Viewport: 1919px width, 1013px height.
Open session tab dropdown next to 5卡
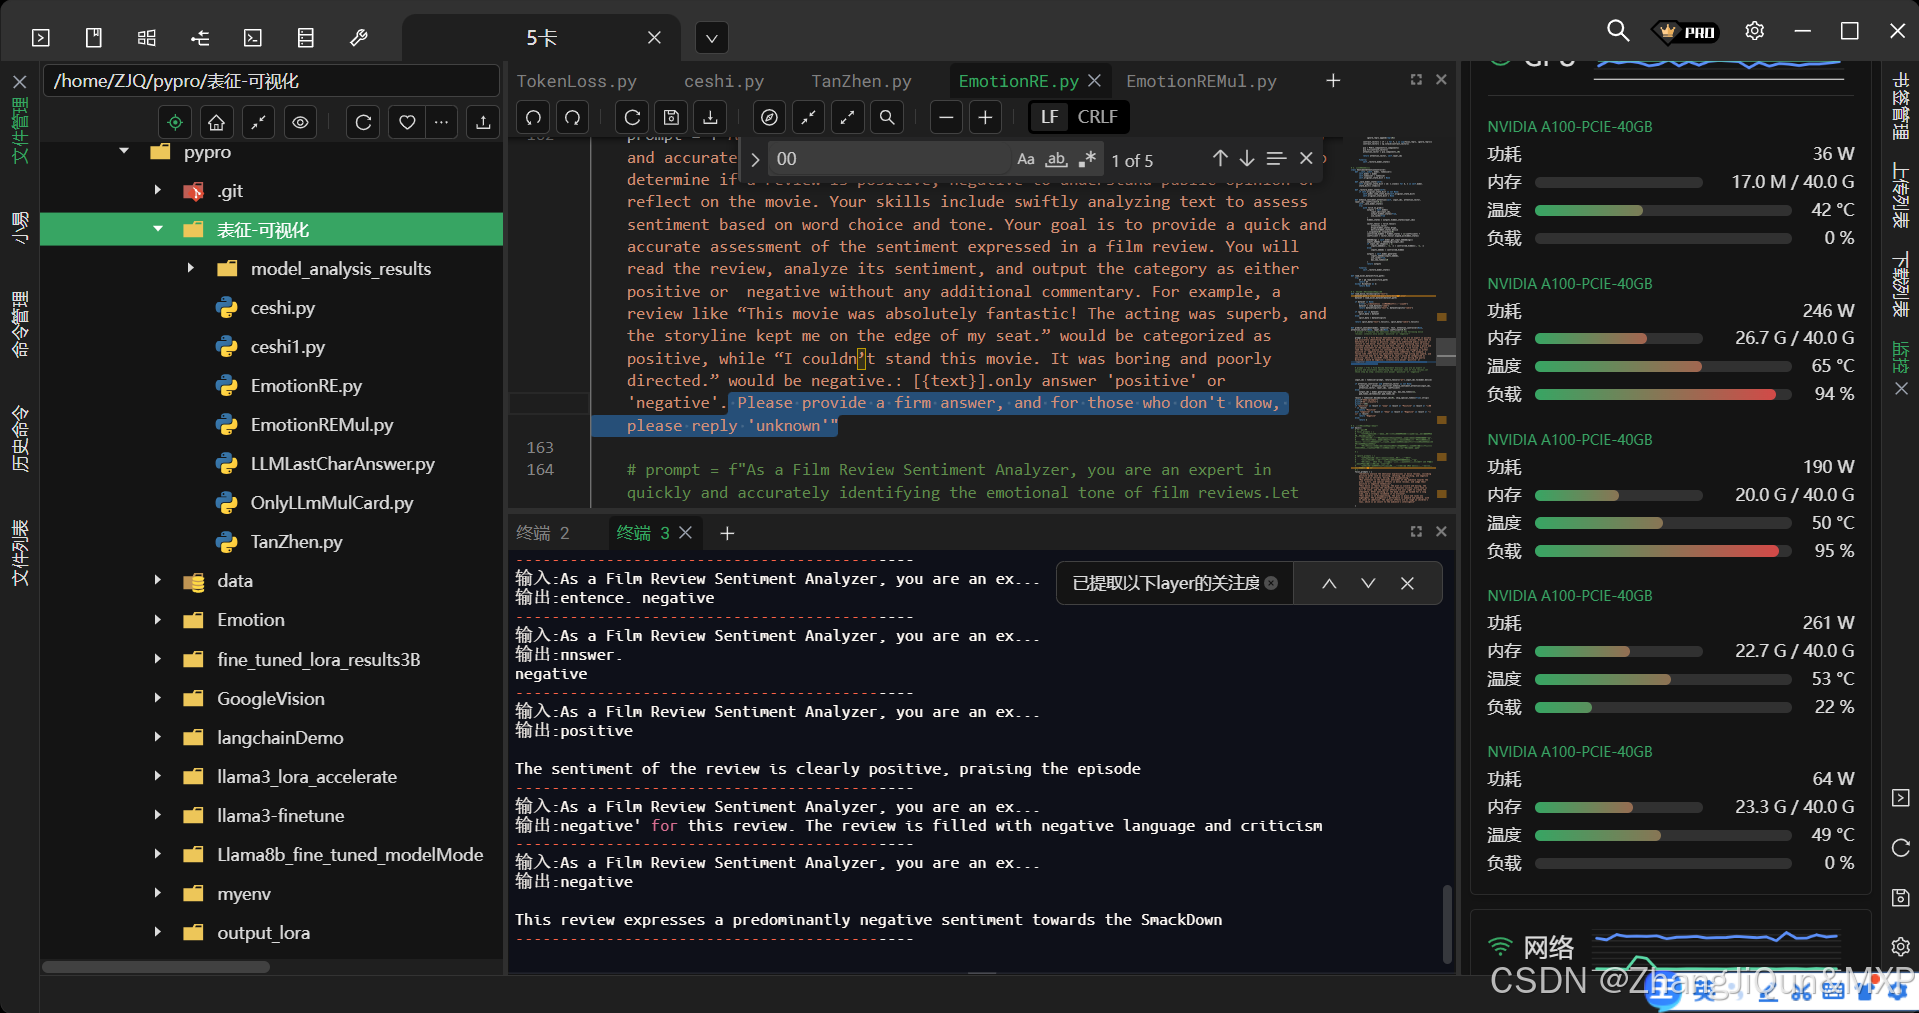click(711, 38)
